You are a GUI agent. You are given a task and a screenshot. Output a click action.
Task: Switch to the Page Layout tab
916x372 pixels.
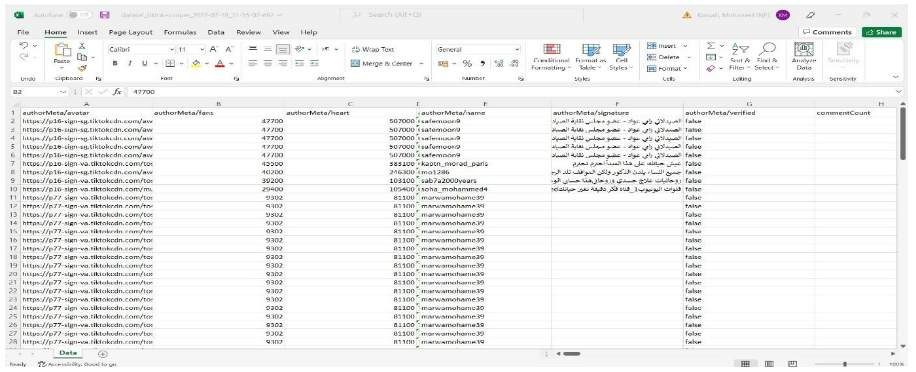click(x=131, y=32)
